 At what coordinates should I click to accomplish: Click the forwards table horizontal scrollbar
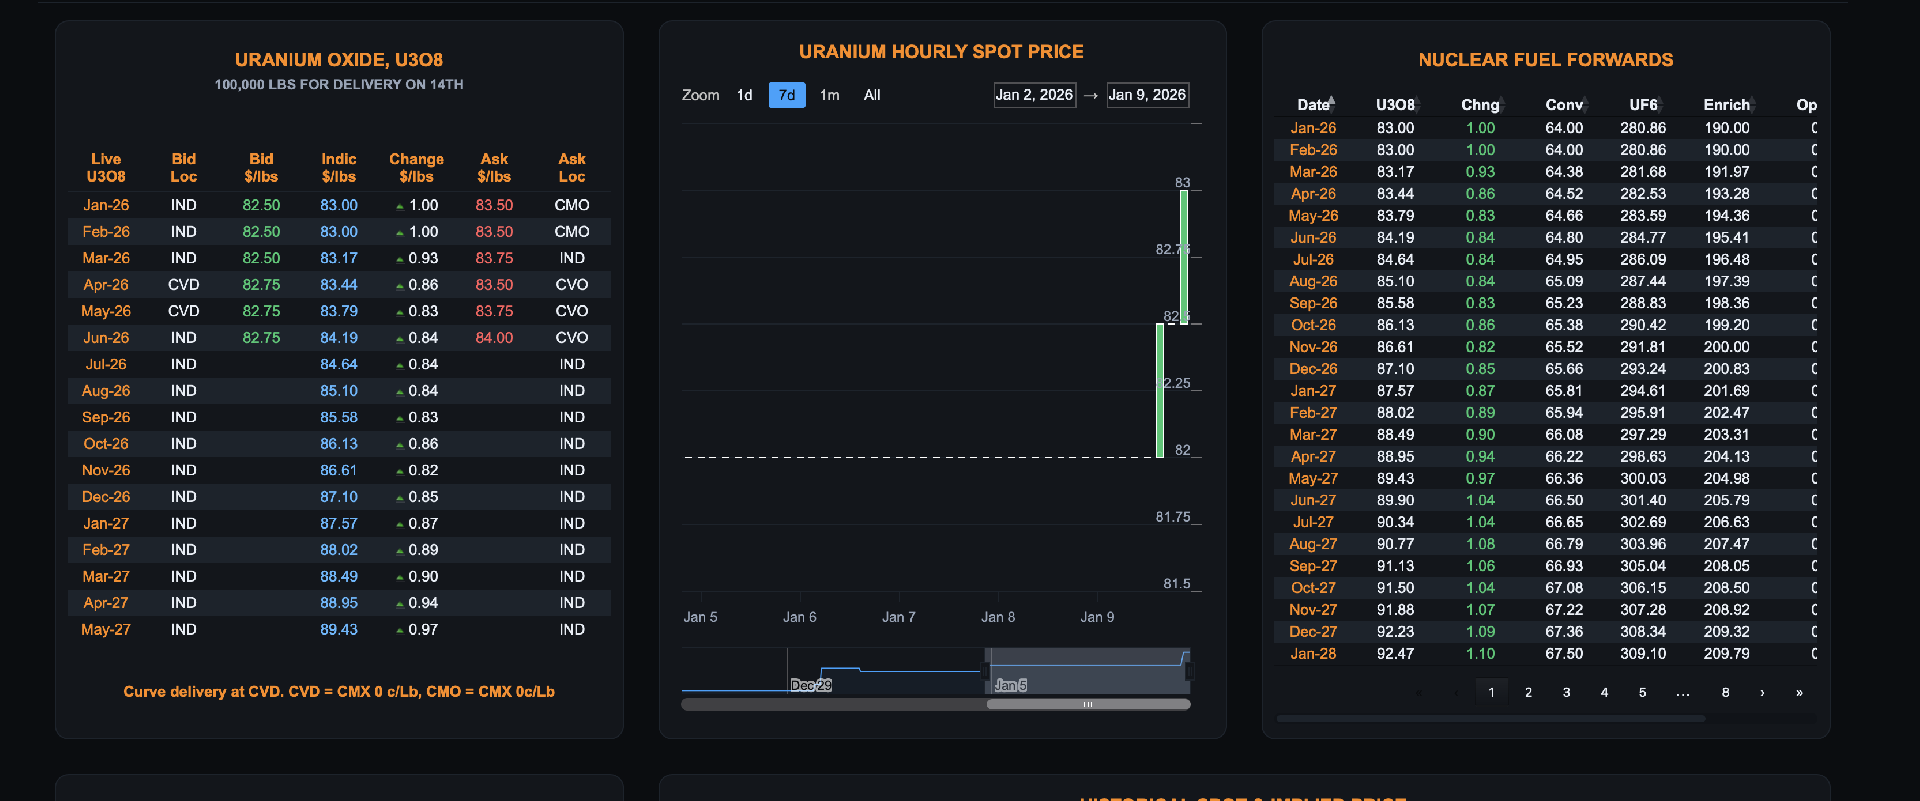[1490, 718]
